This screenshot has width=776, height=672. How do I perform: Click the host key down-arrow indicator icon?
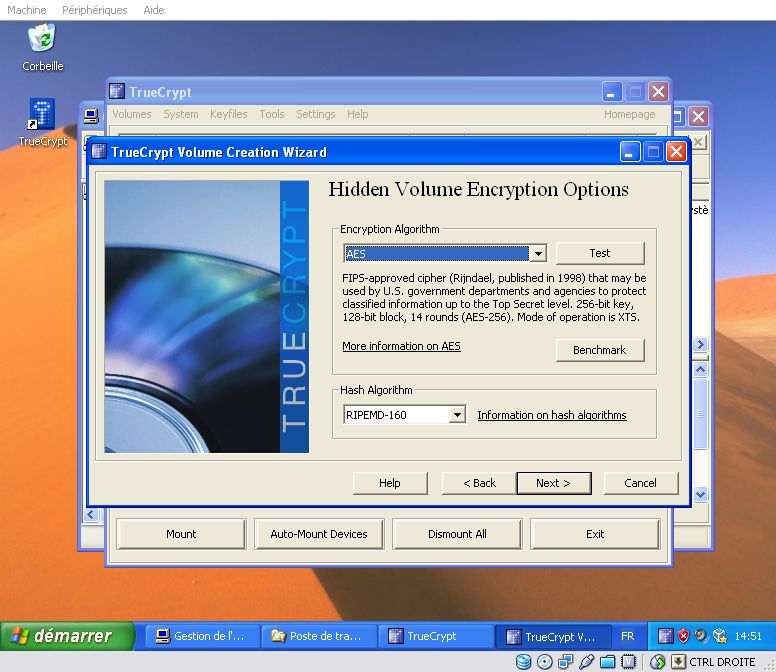coord(678,662)
